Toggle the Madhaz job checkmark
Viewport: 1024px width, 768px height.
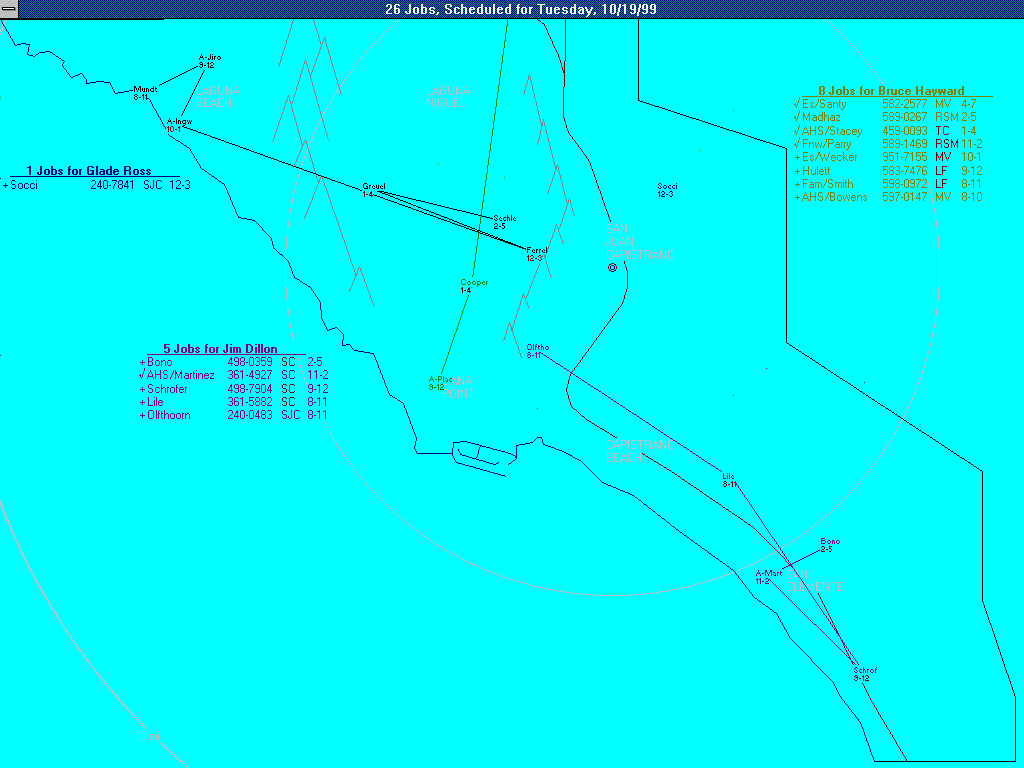(x=796, y=117)
